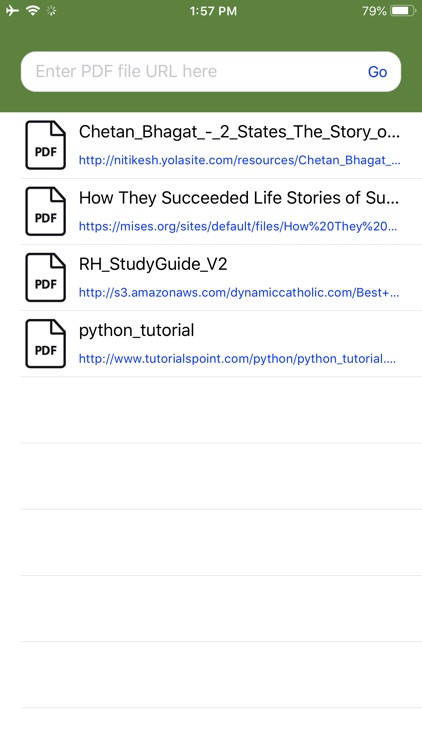Image resolution: width=422 pixels, height=750 pixels.
Task: Tap the 79% battery percentage
Action: click(x=374, y=11)
